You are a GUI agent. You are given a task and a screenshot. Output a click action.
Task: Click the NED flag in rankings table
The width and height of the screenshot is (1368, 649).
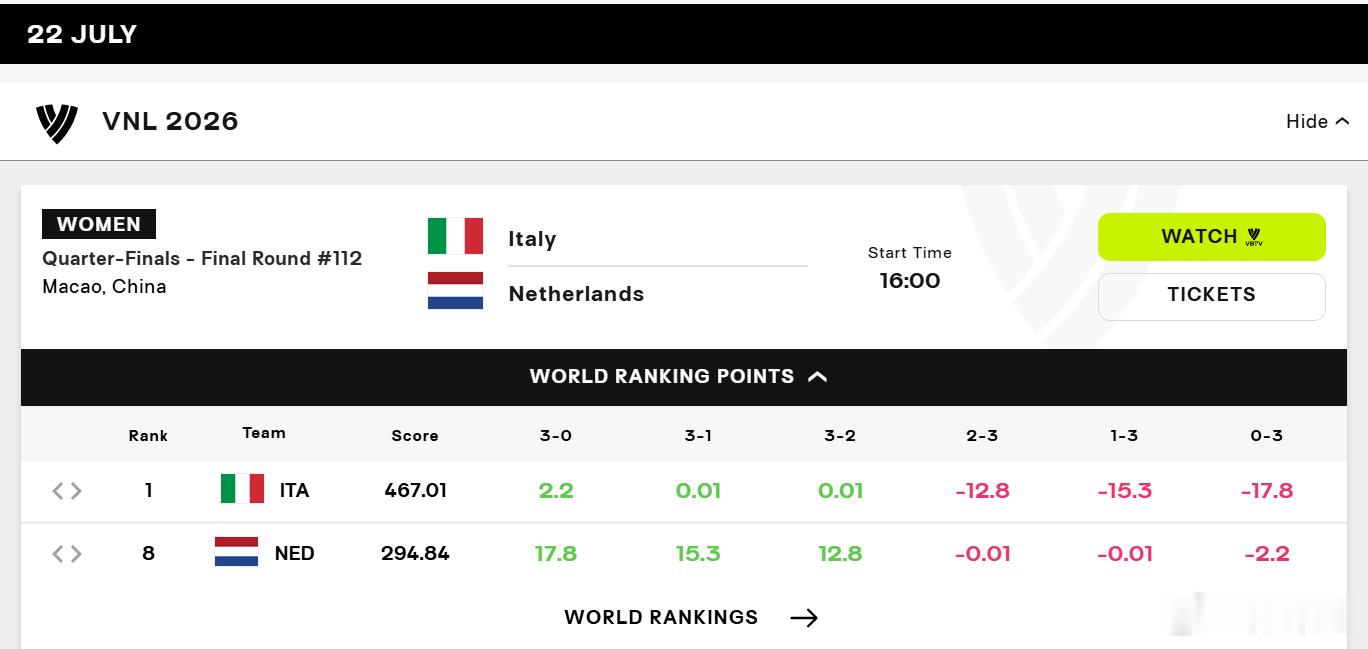[x=236, y=552]
